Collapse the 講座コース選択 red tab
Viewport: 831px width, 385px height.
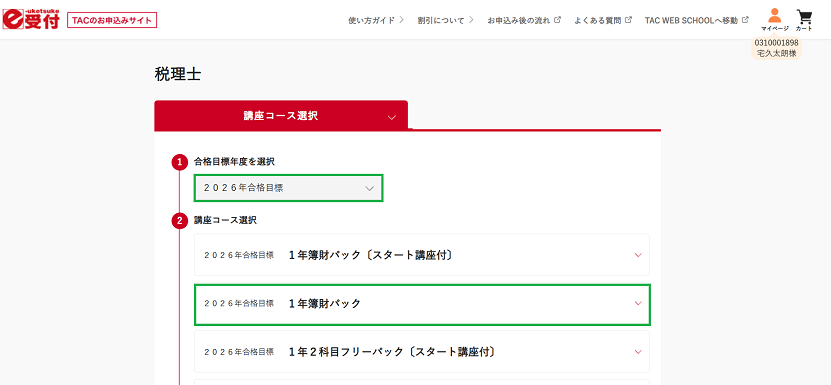point(281,116)
